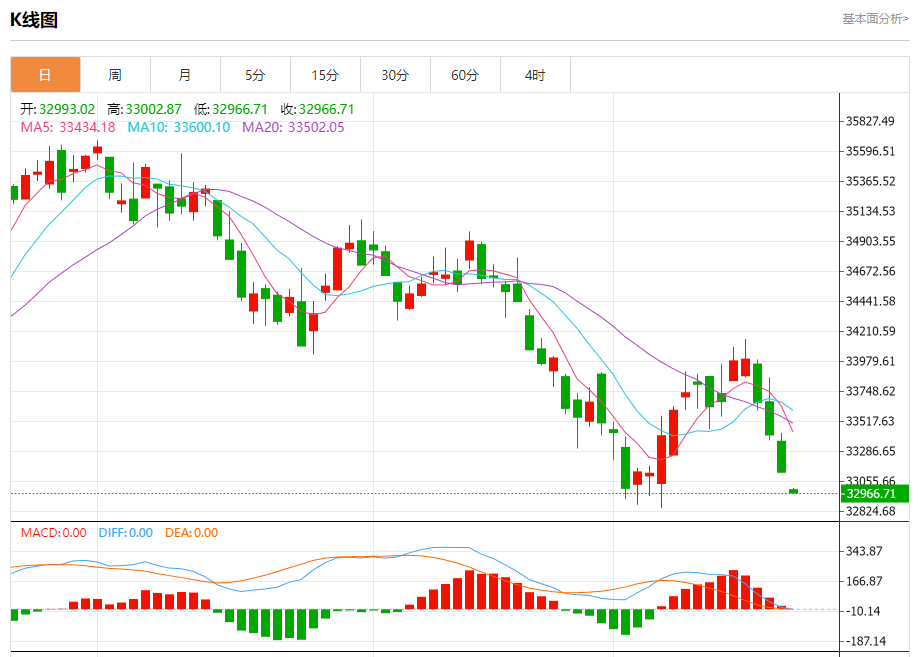Viewport: 918px width, 657px height.
Task: Open the 60分 interval tab
Action: coord(465,75)
